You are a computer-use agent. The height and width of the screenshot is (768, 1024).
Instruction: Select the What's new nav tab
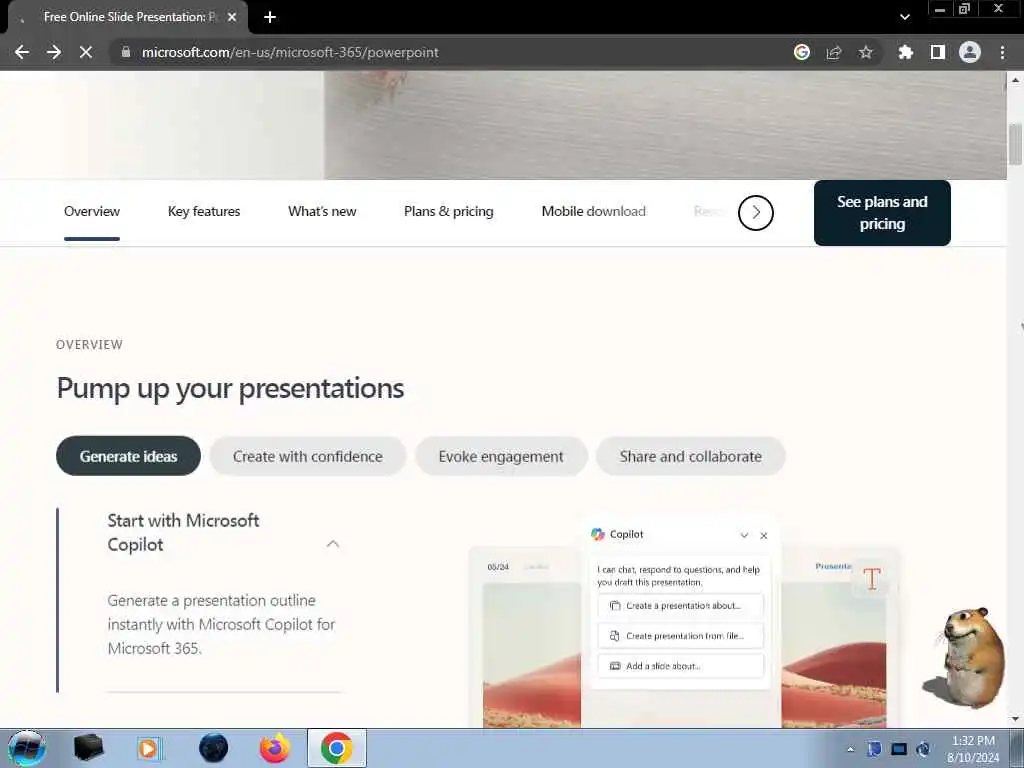pyautogui.click(x=322, y=212)
